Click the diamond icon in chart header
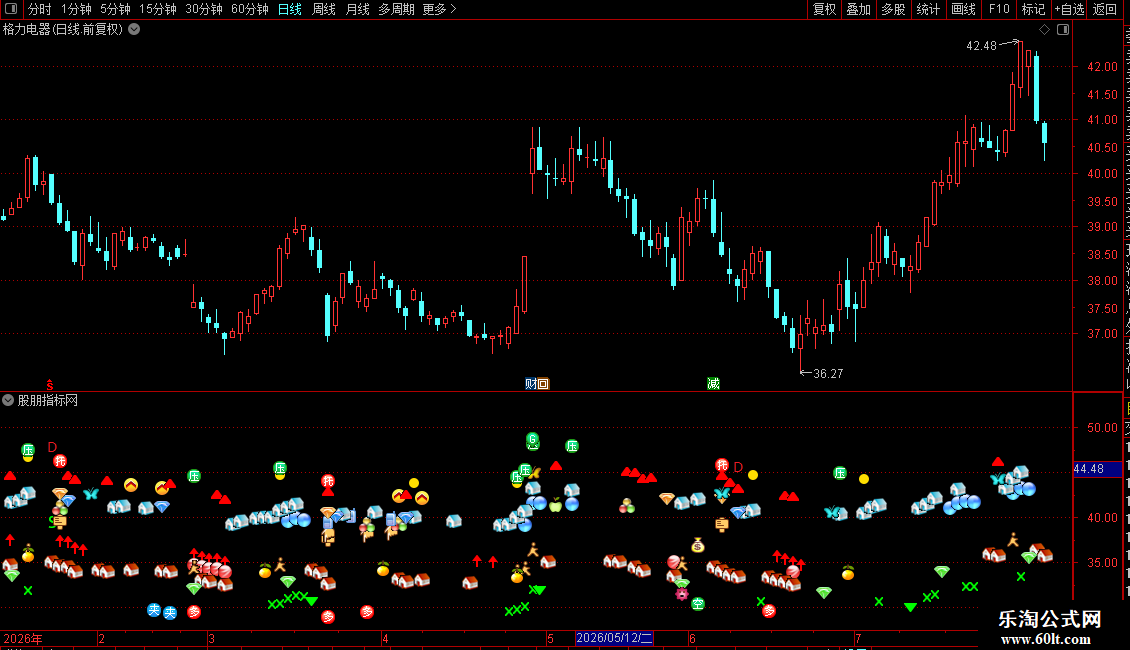Screen dimensions: 1130x650 tap(1044, 30)
